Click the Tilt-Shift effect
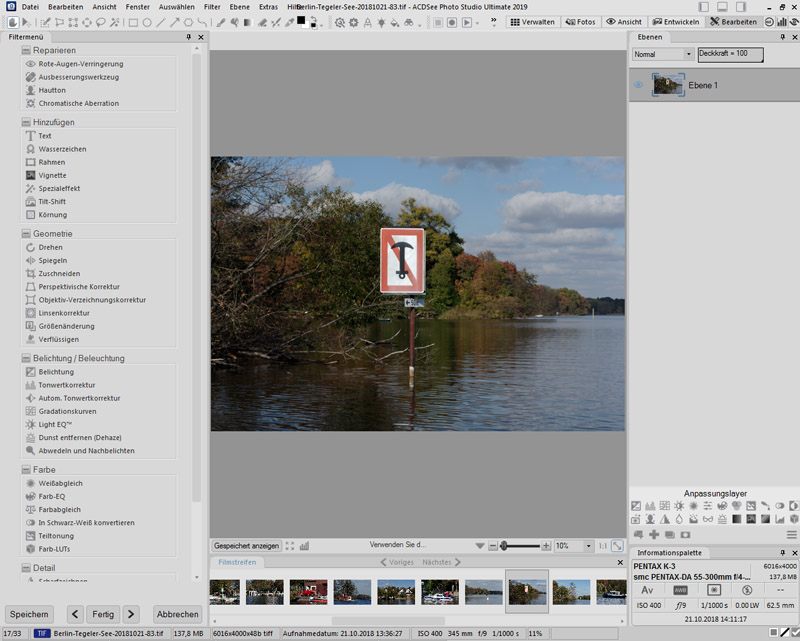The height and width of the screenshot is (641, 800). (x=54, y=201)
